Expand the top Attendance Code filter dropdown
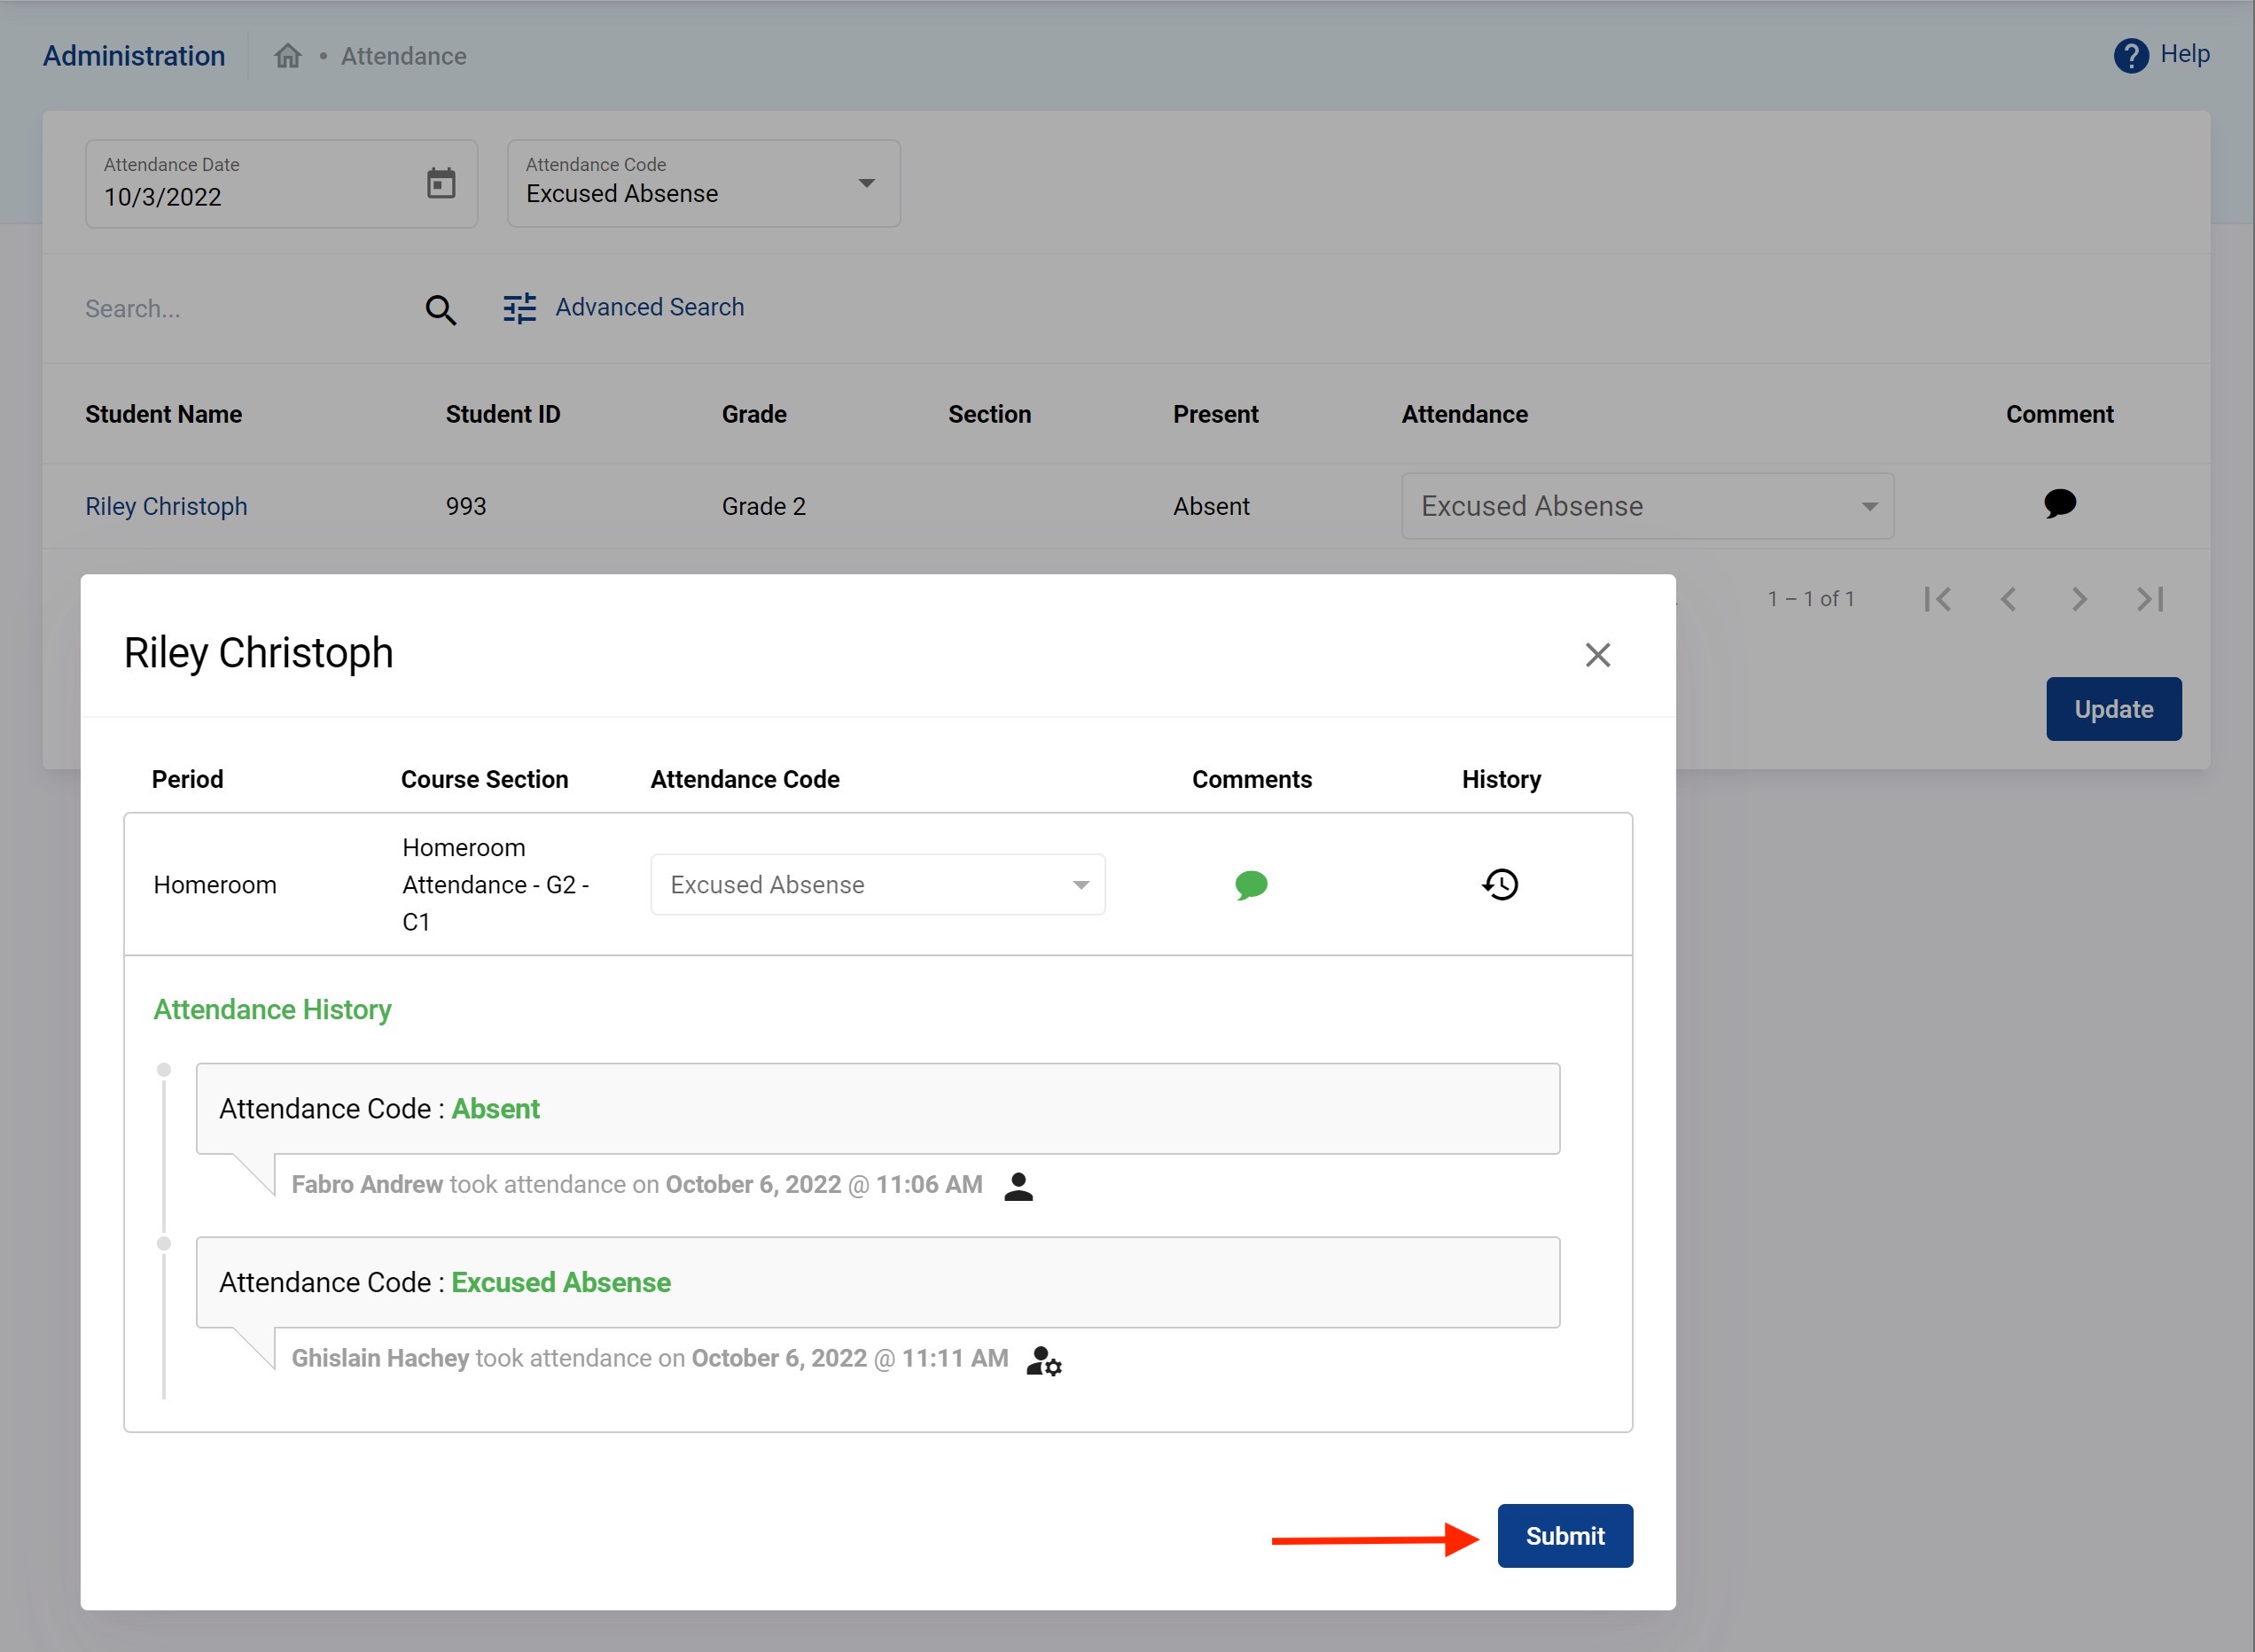 point(703,184)
